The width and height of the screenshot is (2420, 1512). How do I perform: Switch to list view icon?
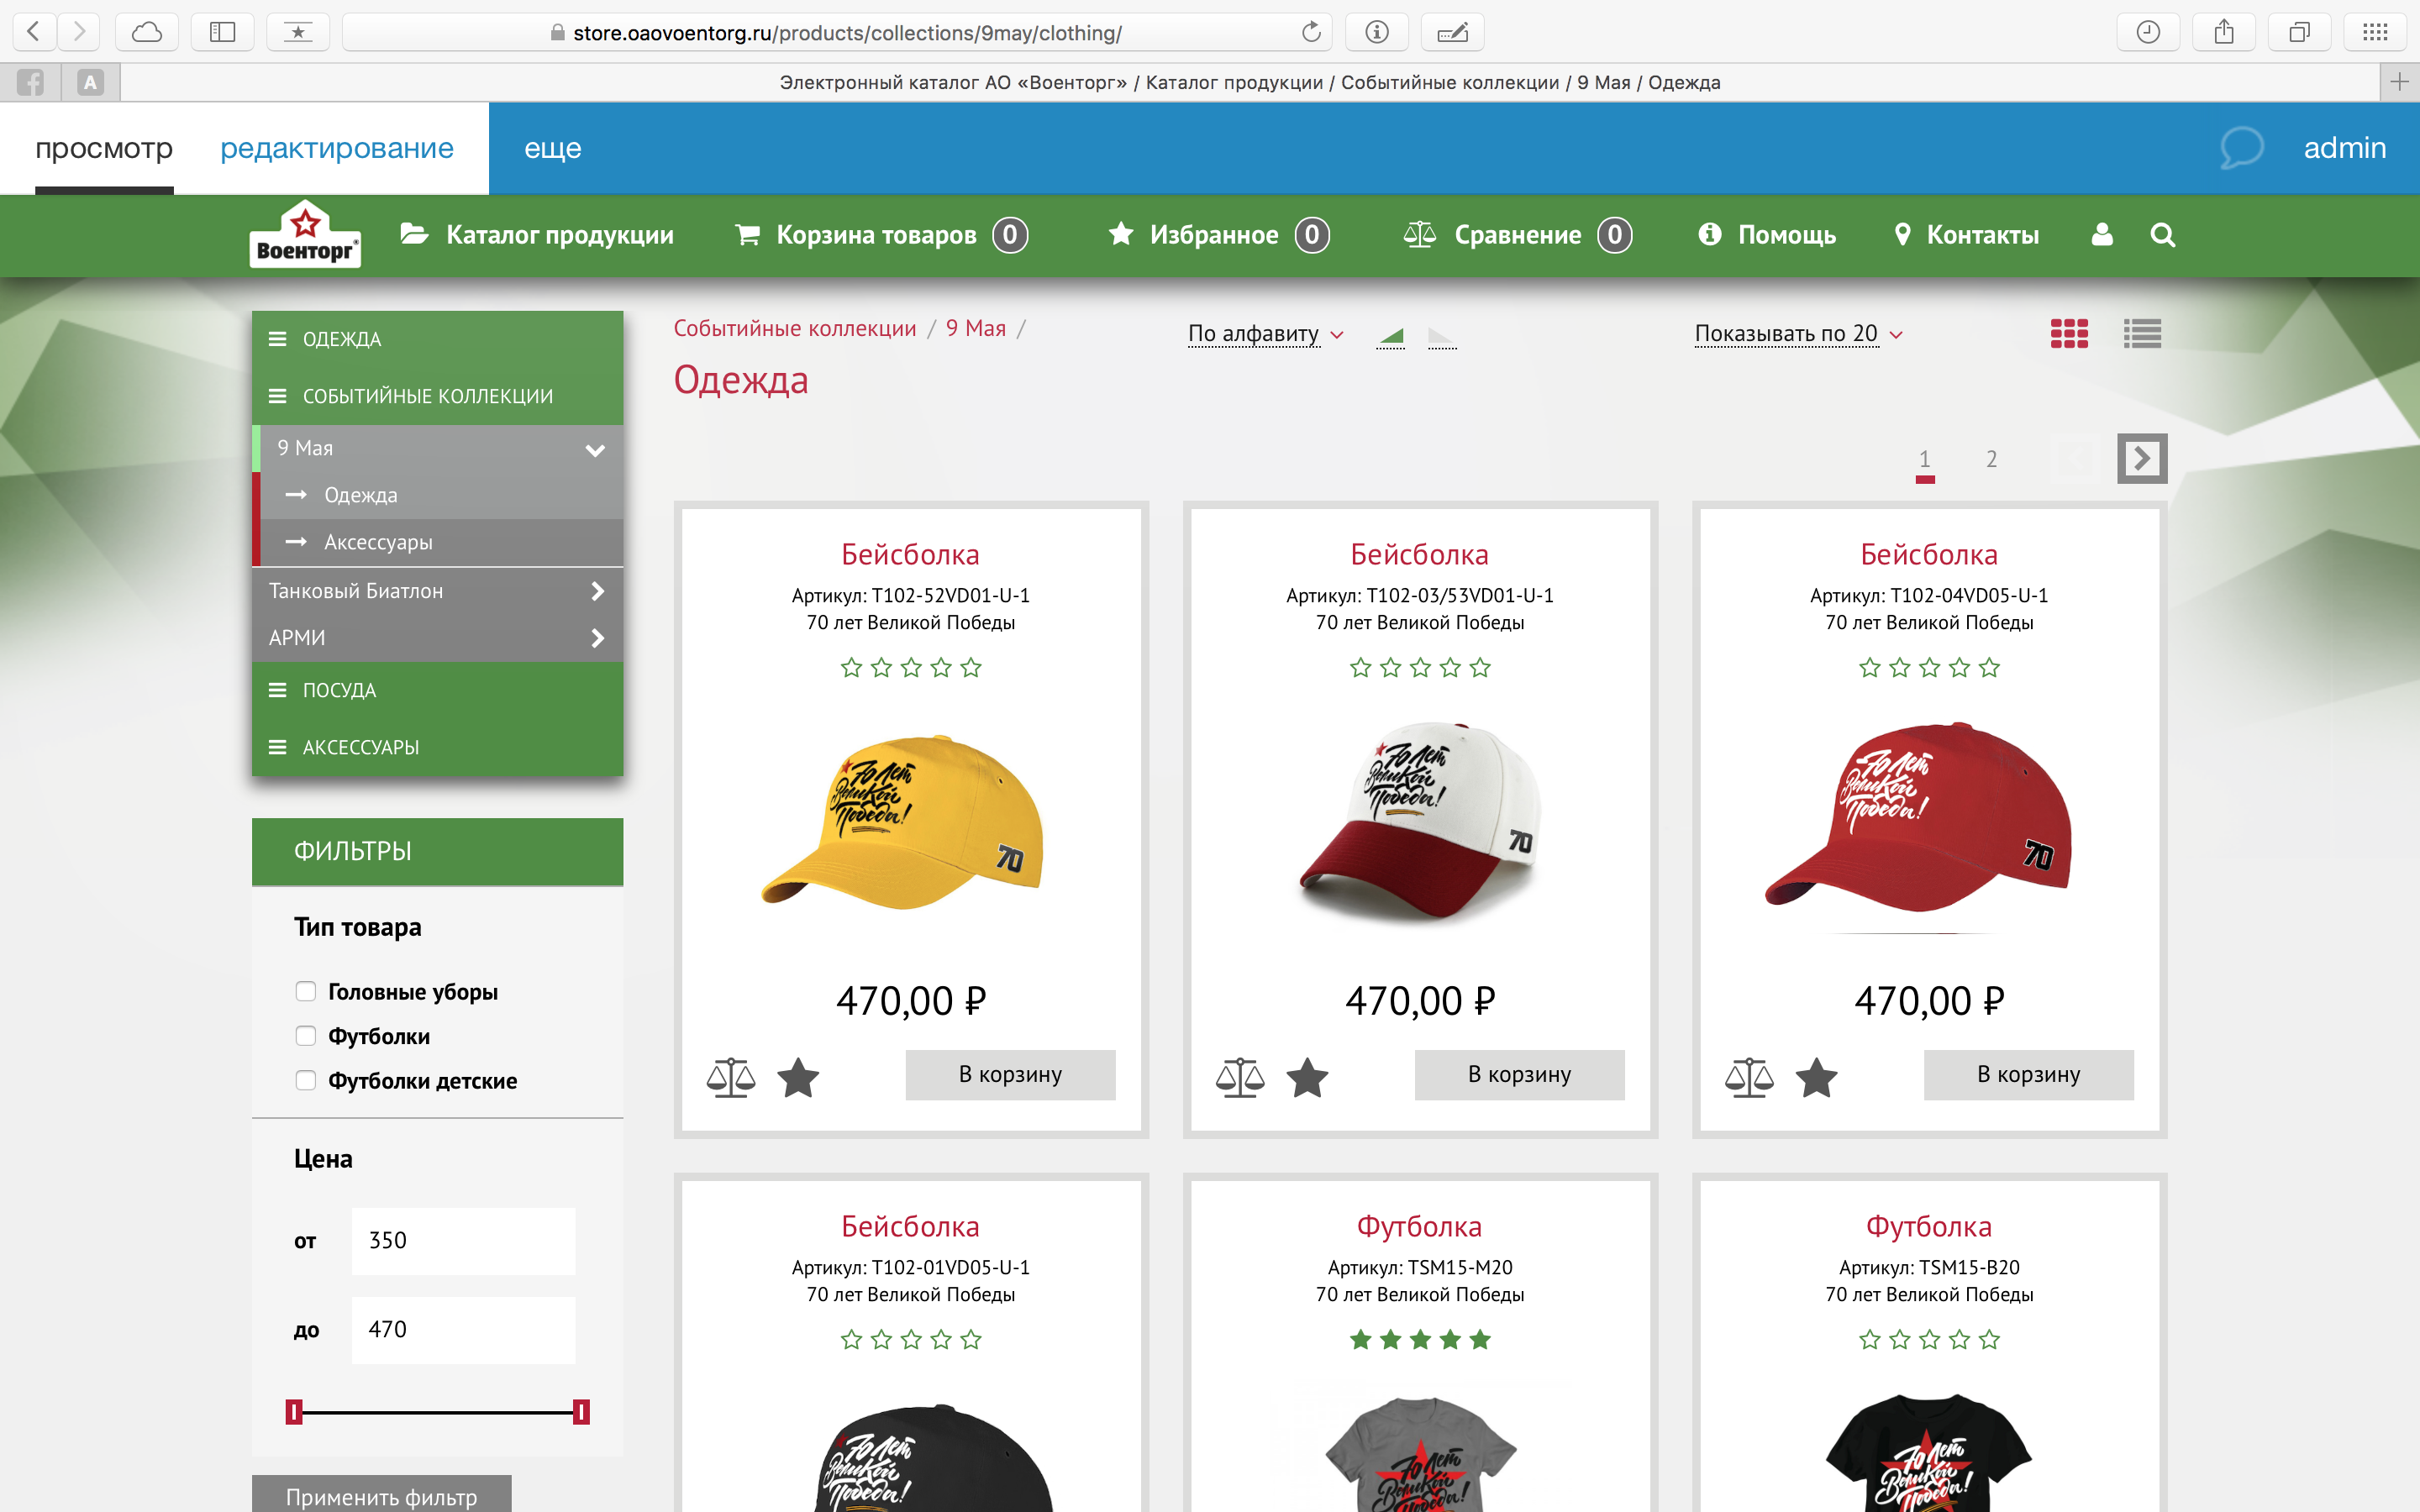pyautogui.click(x=2142, y=333)
